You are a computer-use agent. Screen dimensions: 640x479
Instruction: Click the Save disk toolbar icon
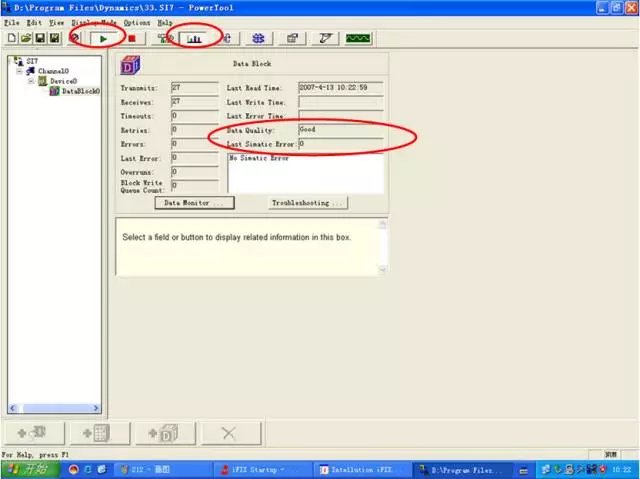(x=39, y=38)
